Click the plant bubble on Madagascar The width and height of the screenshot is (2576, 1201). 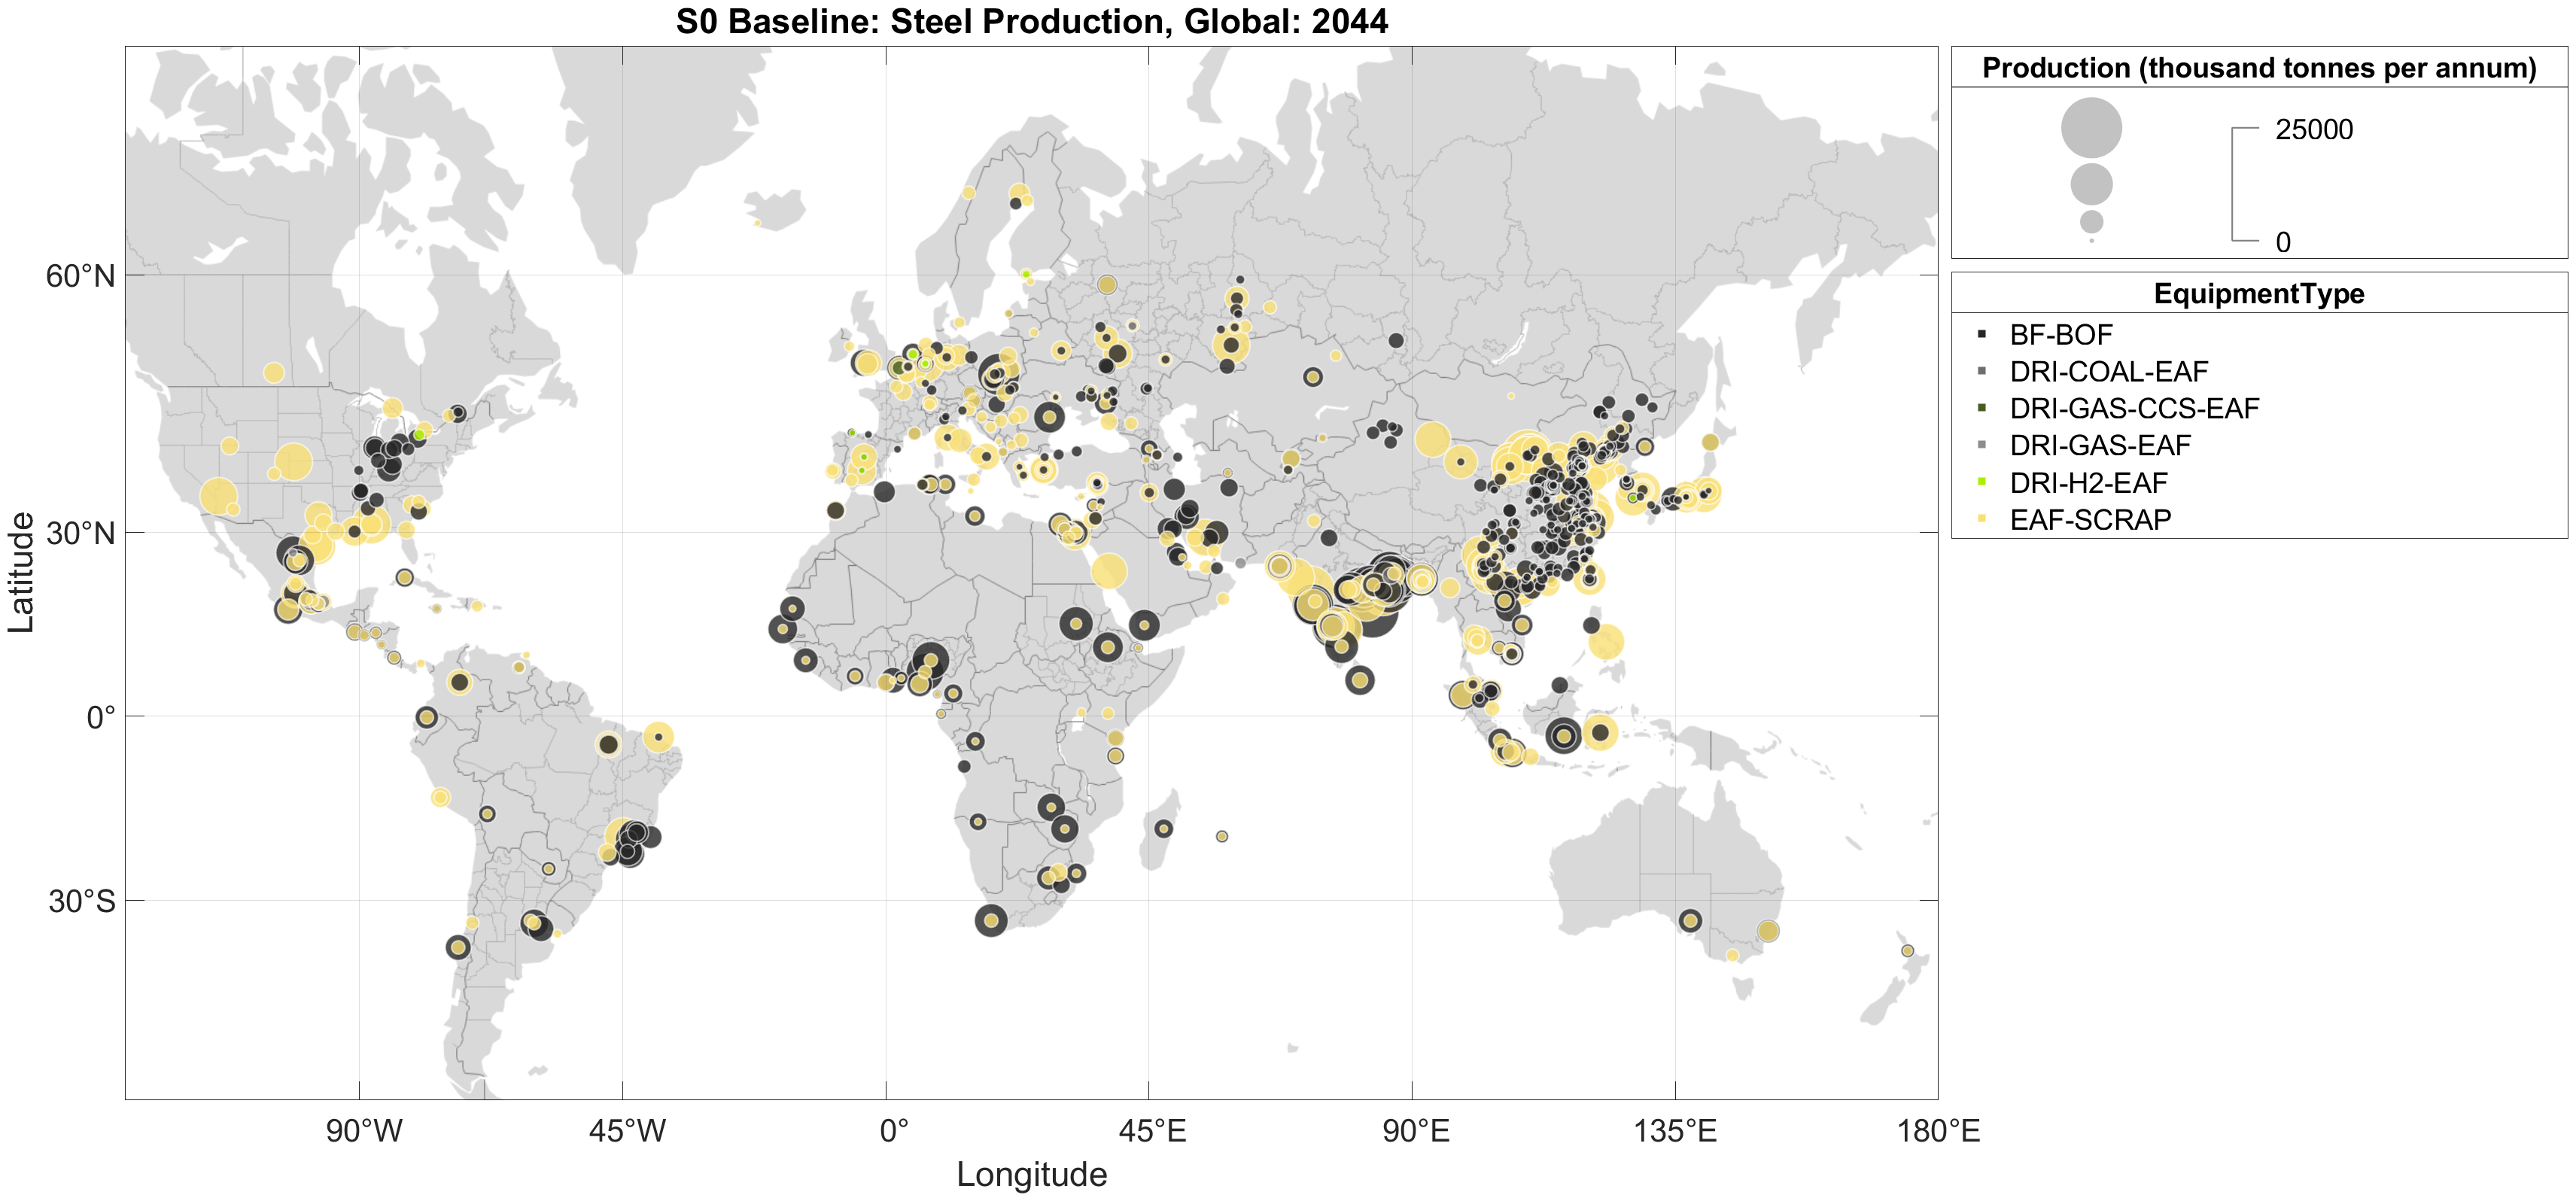[1163, 828]
